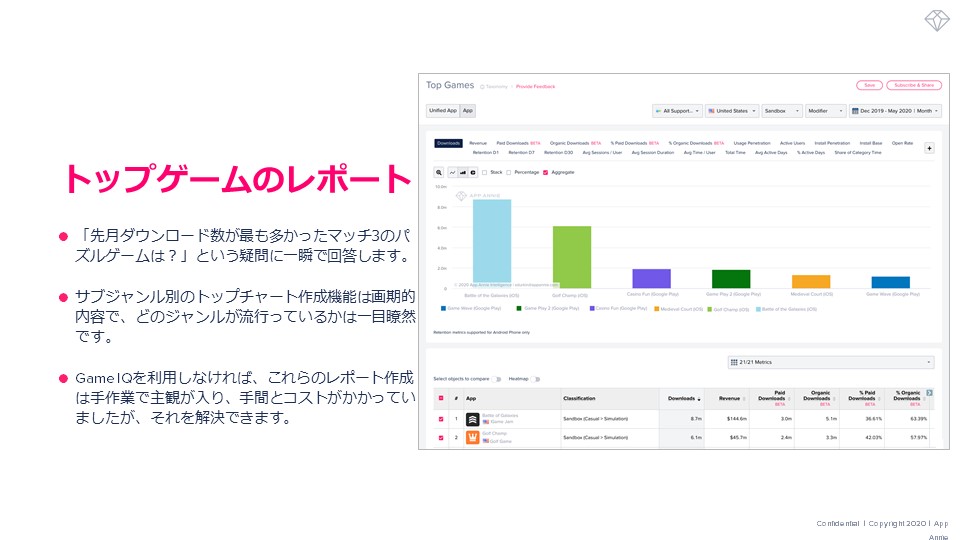Open the Provide Feedback link
Viewport: 960px width, 540px height.
tap(535, 87)
